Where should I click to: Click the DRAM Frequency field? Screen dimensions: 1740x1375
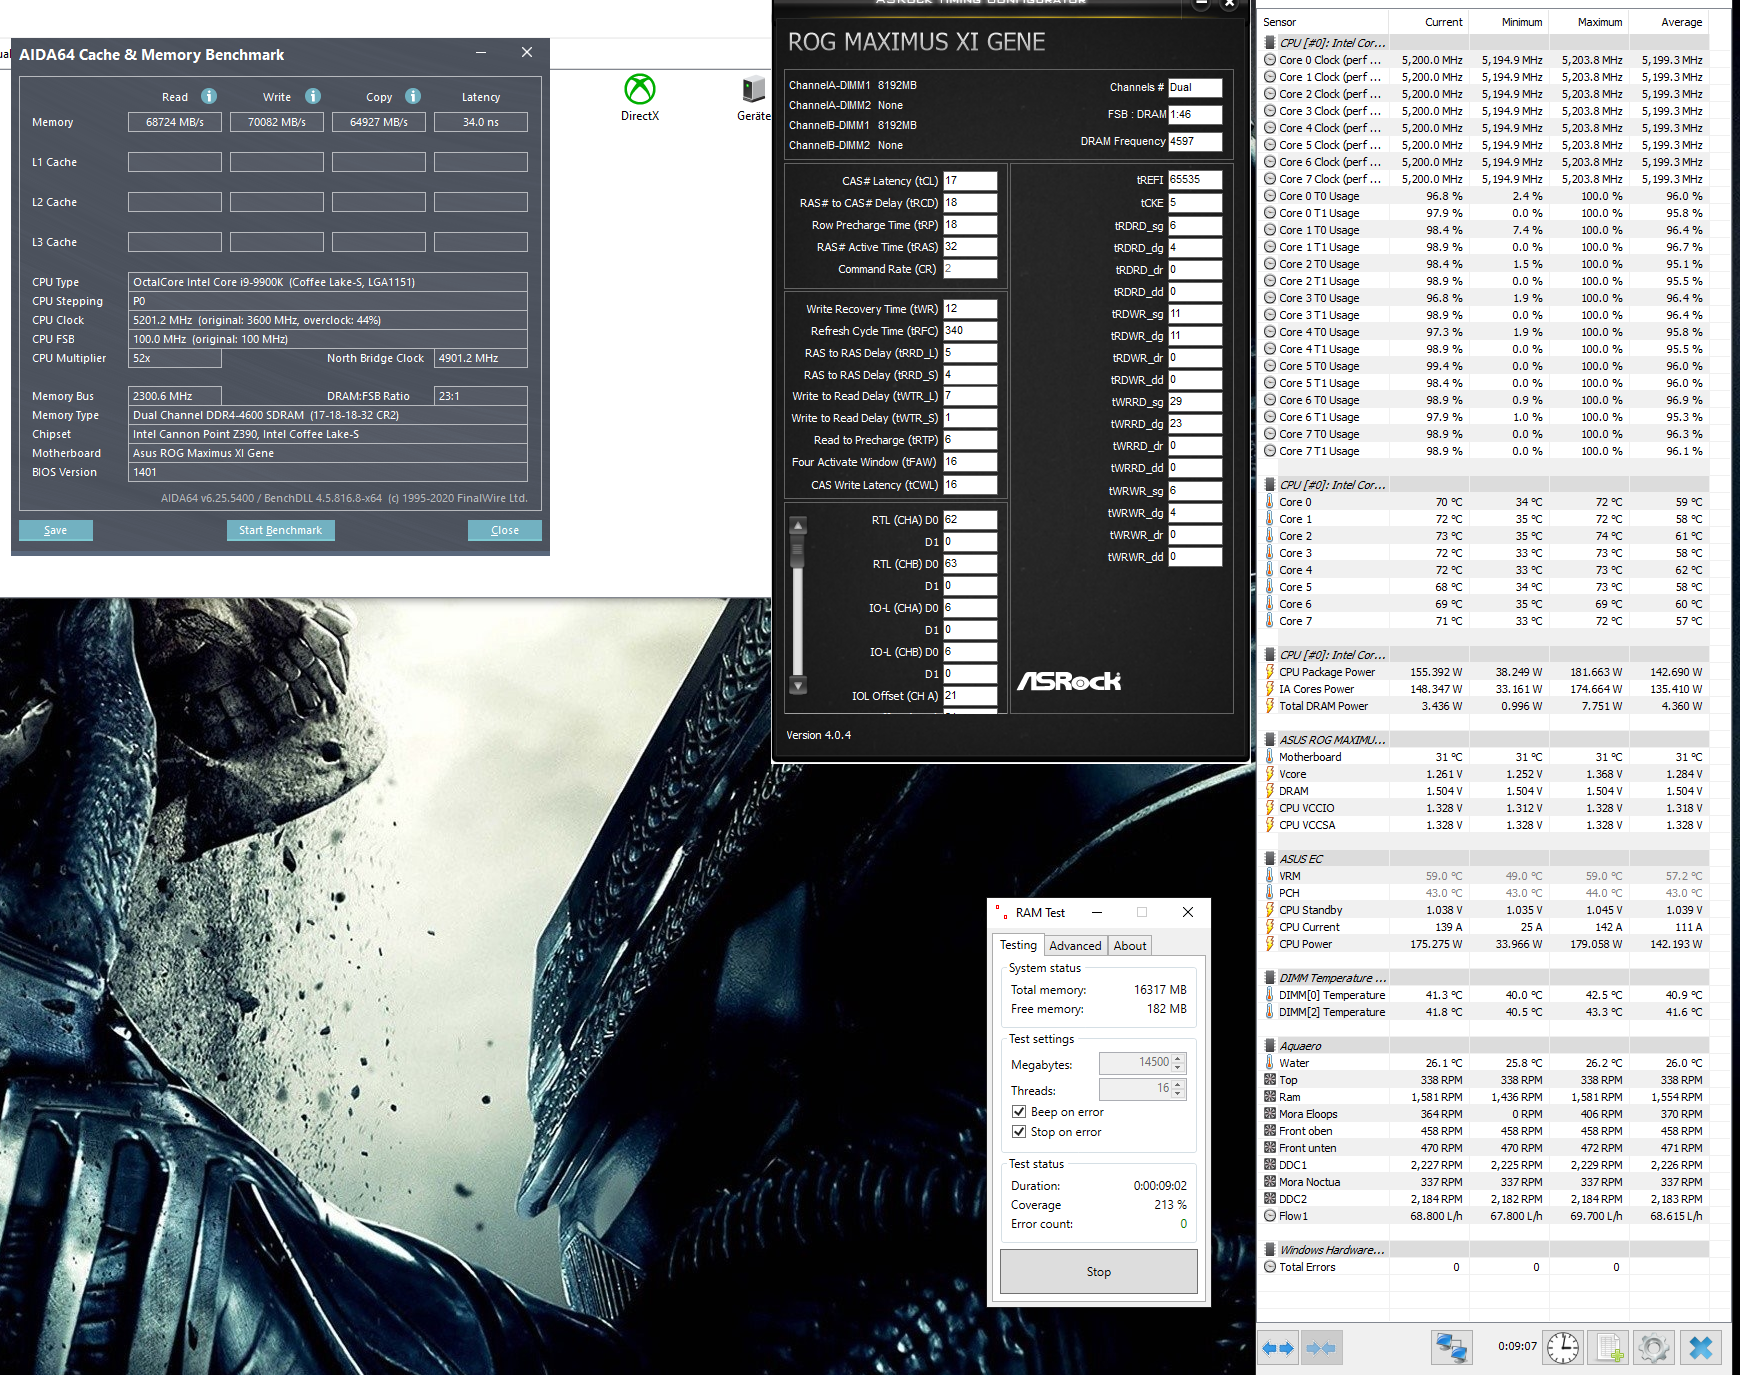point(1195,141)
